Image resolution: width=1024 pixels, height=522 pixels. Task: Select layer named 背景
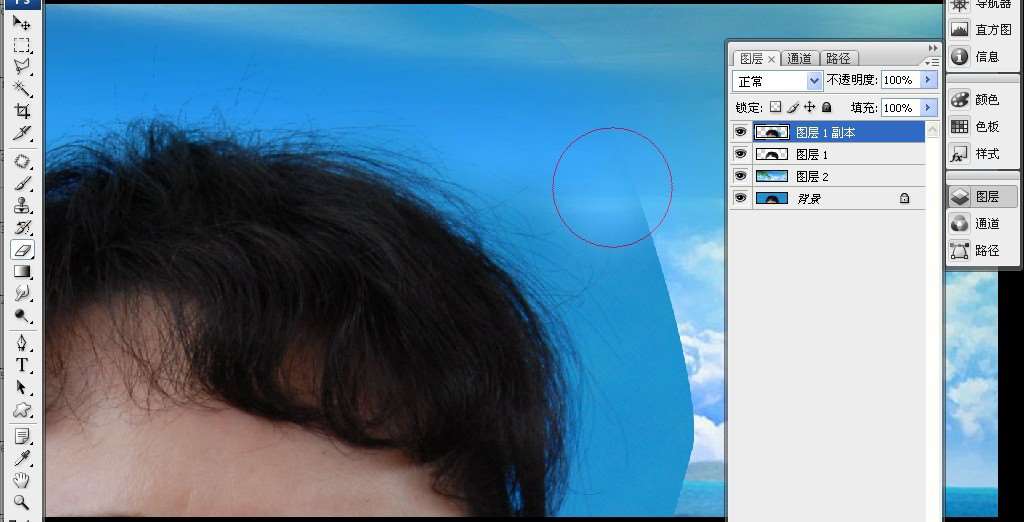[x=809, y=199]
